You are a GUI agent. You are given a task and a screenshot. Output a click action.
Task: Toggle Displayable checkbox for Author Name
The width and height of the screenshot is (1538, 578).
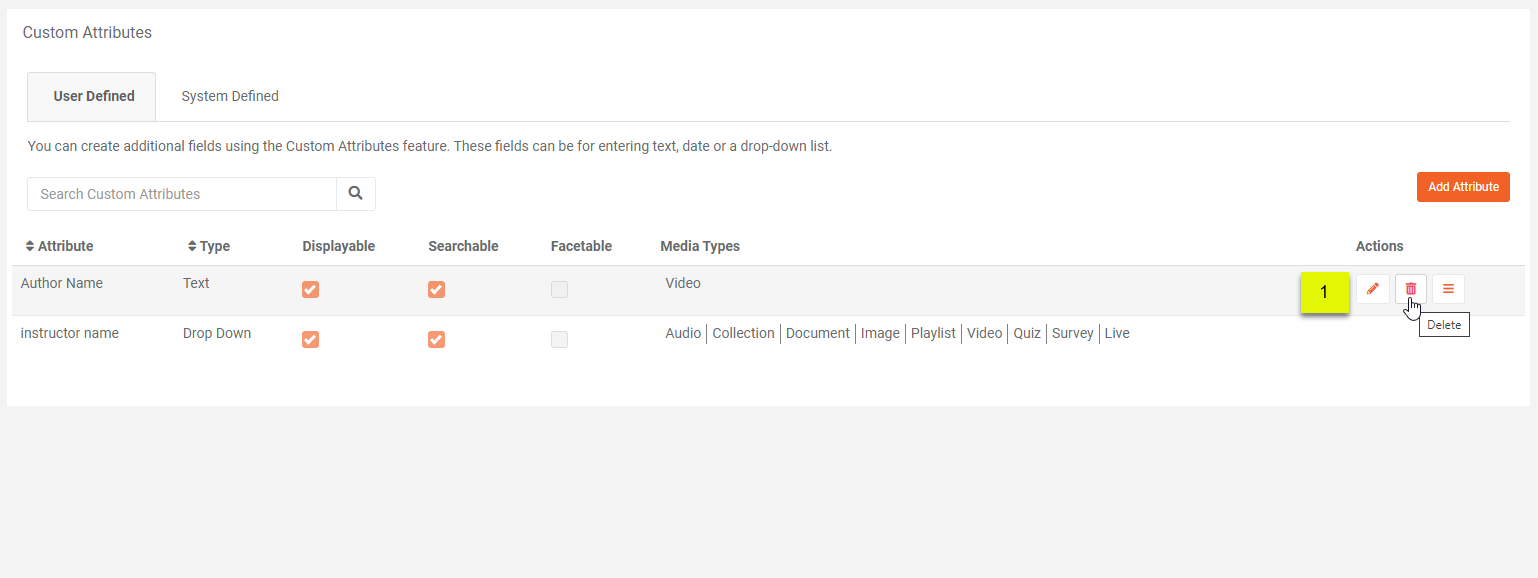coord(310,290)
